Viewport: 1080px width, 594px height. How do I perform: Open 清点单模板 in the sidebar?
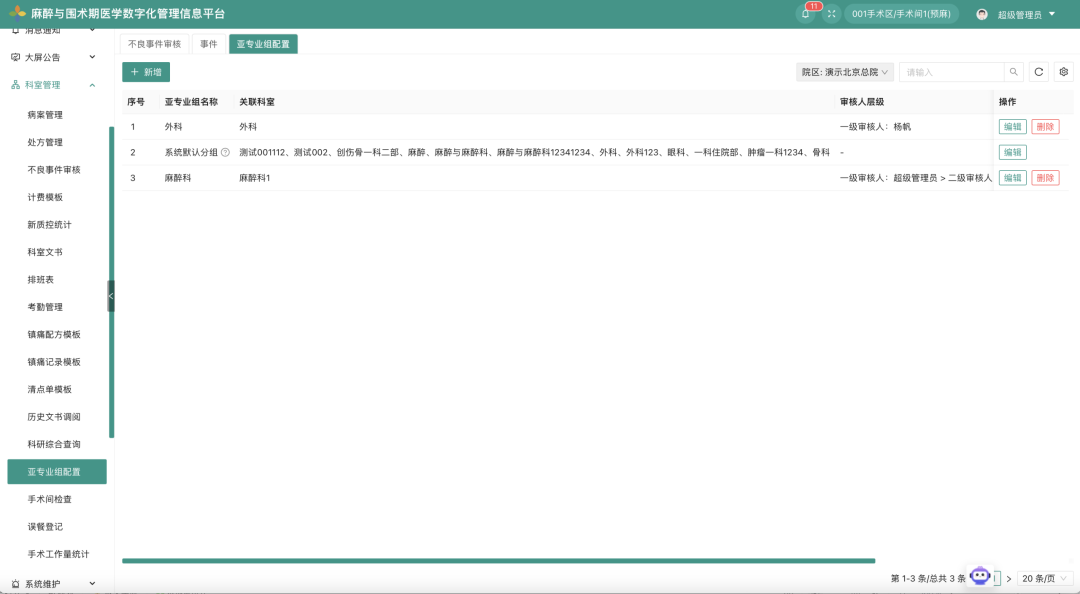pyautogui.click(x=49, y=390)
